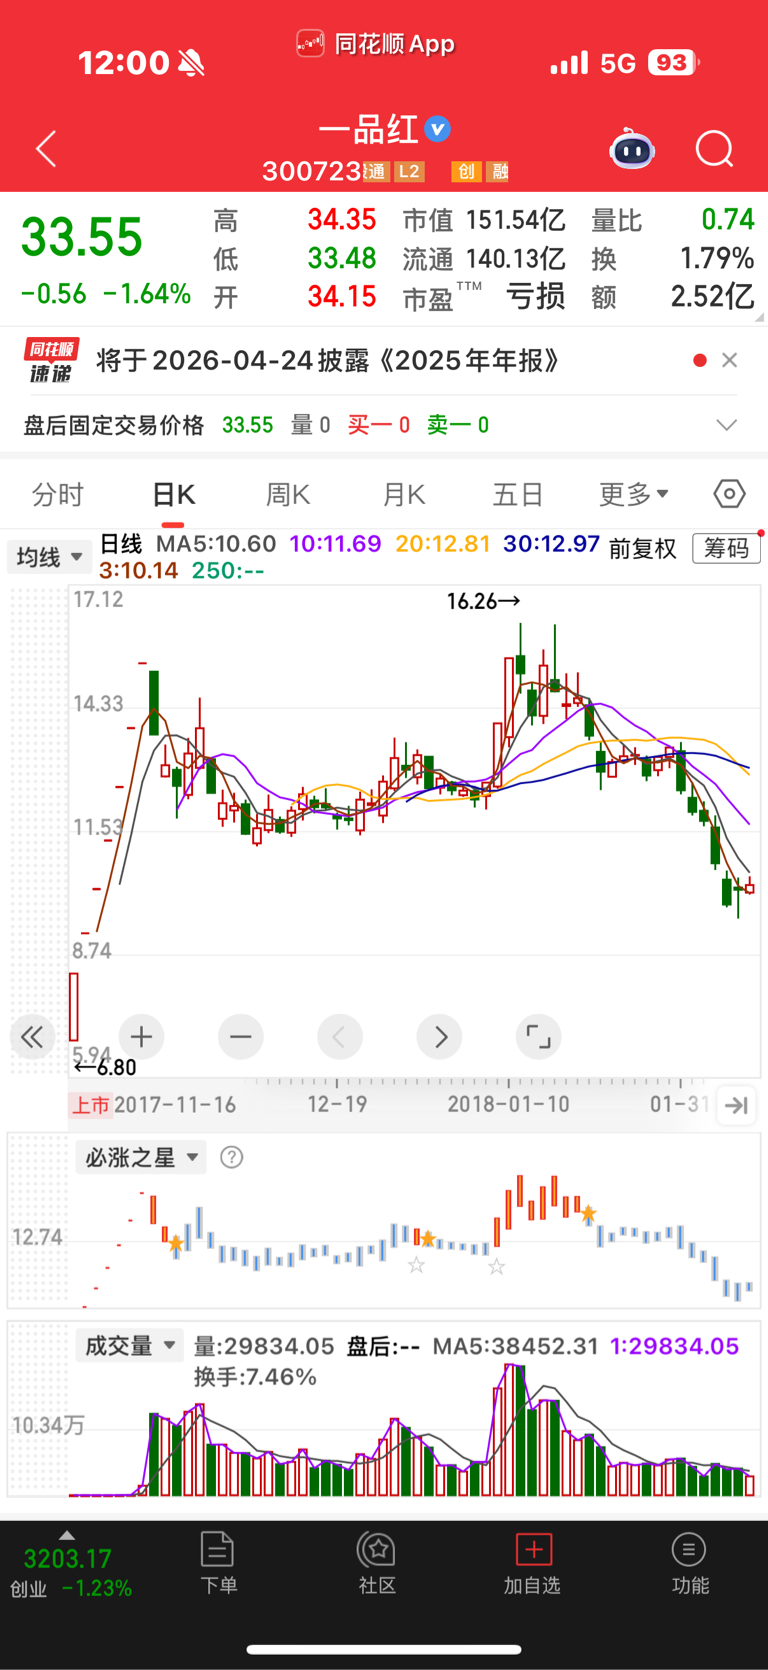Image resolution: width=768 pixels, height=1670 pixels.
Task: Open 下单 order placement
Action: [x=218, y=1563]
